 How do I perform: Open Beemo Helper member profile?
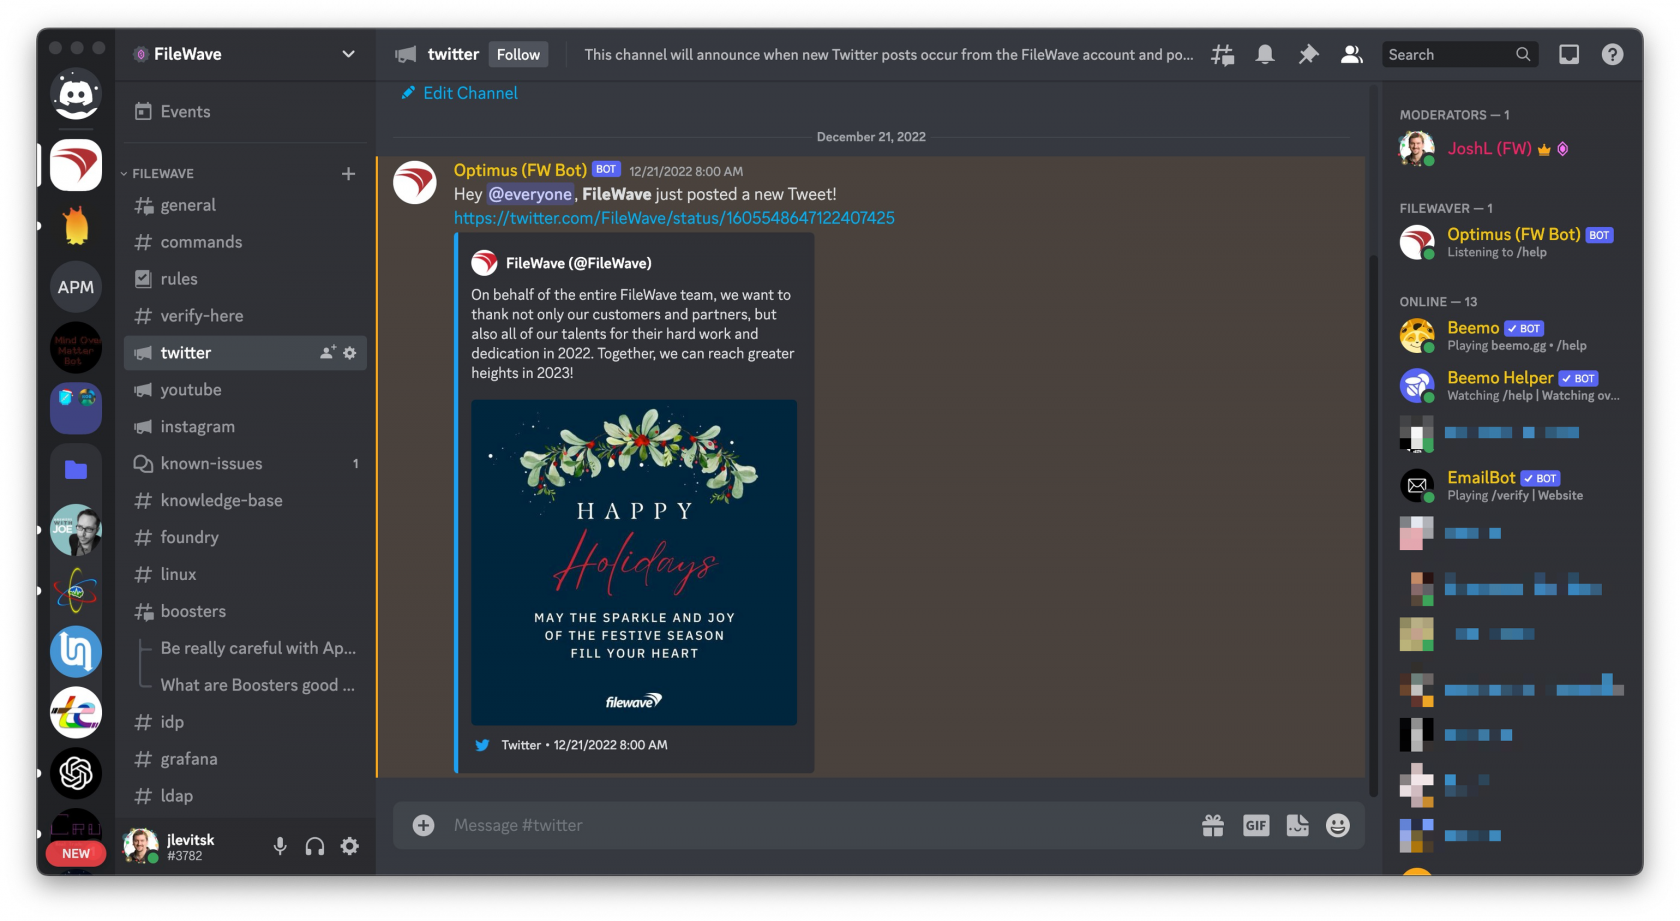pyautogui.click(x=1511, y=386)
